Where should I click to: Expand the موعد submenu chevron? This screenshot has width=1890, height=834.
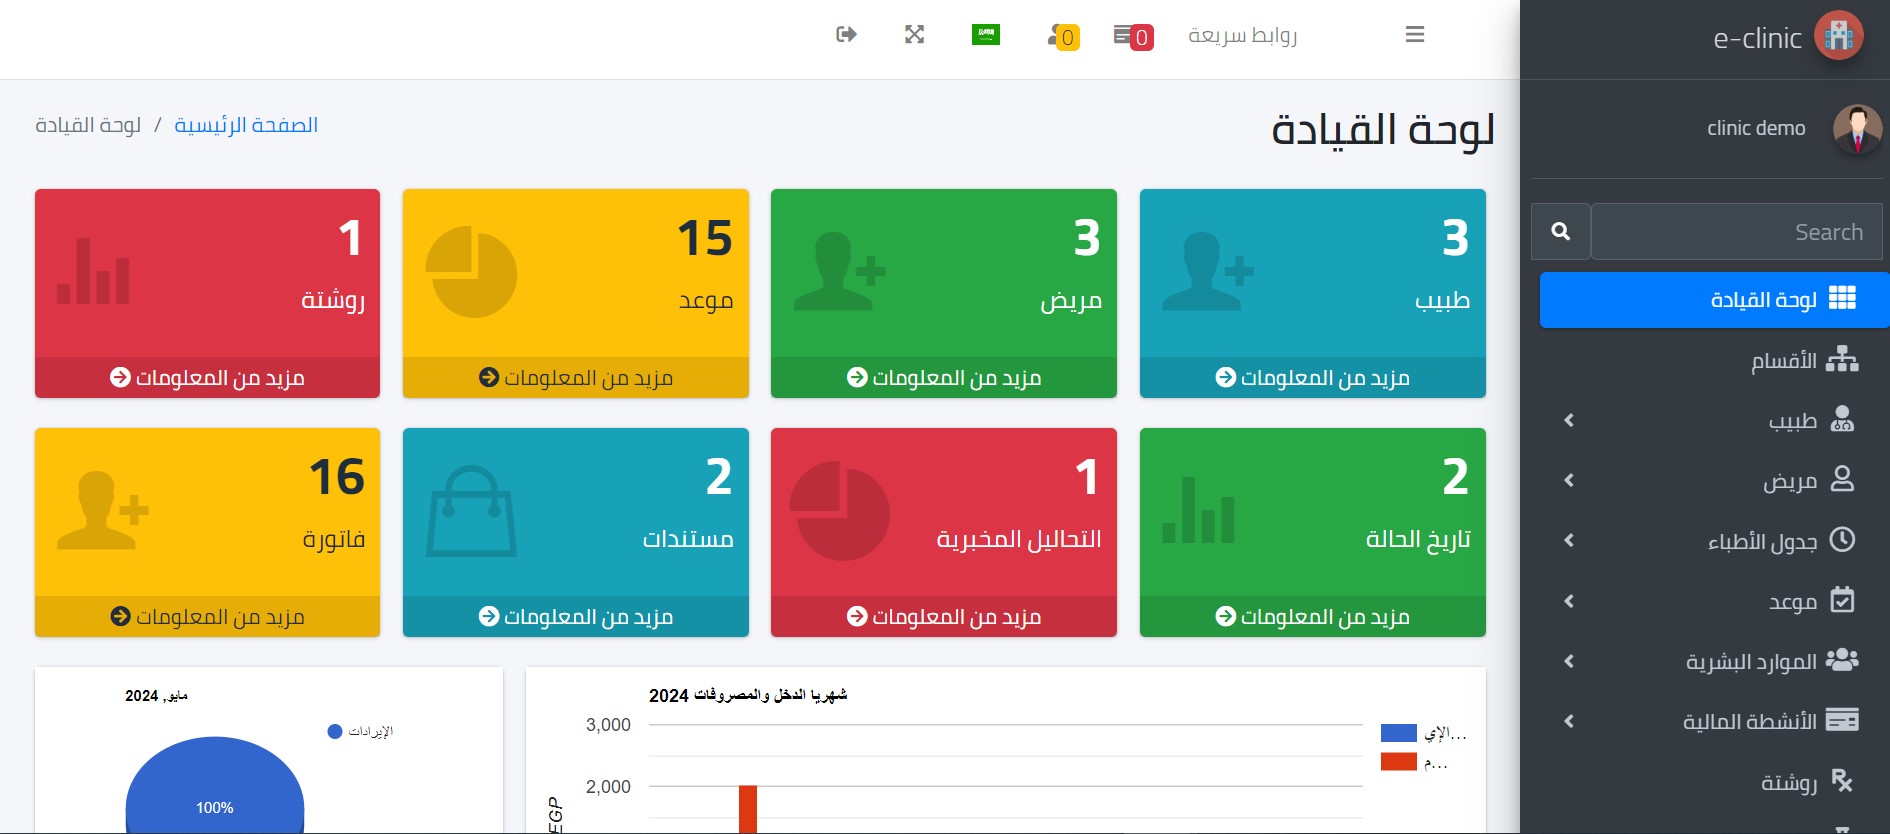point(1569,601)
